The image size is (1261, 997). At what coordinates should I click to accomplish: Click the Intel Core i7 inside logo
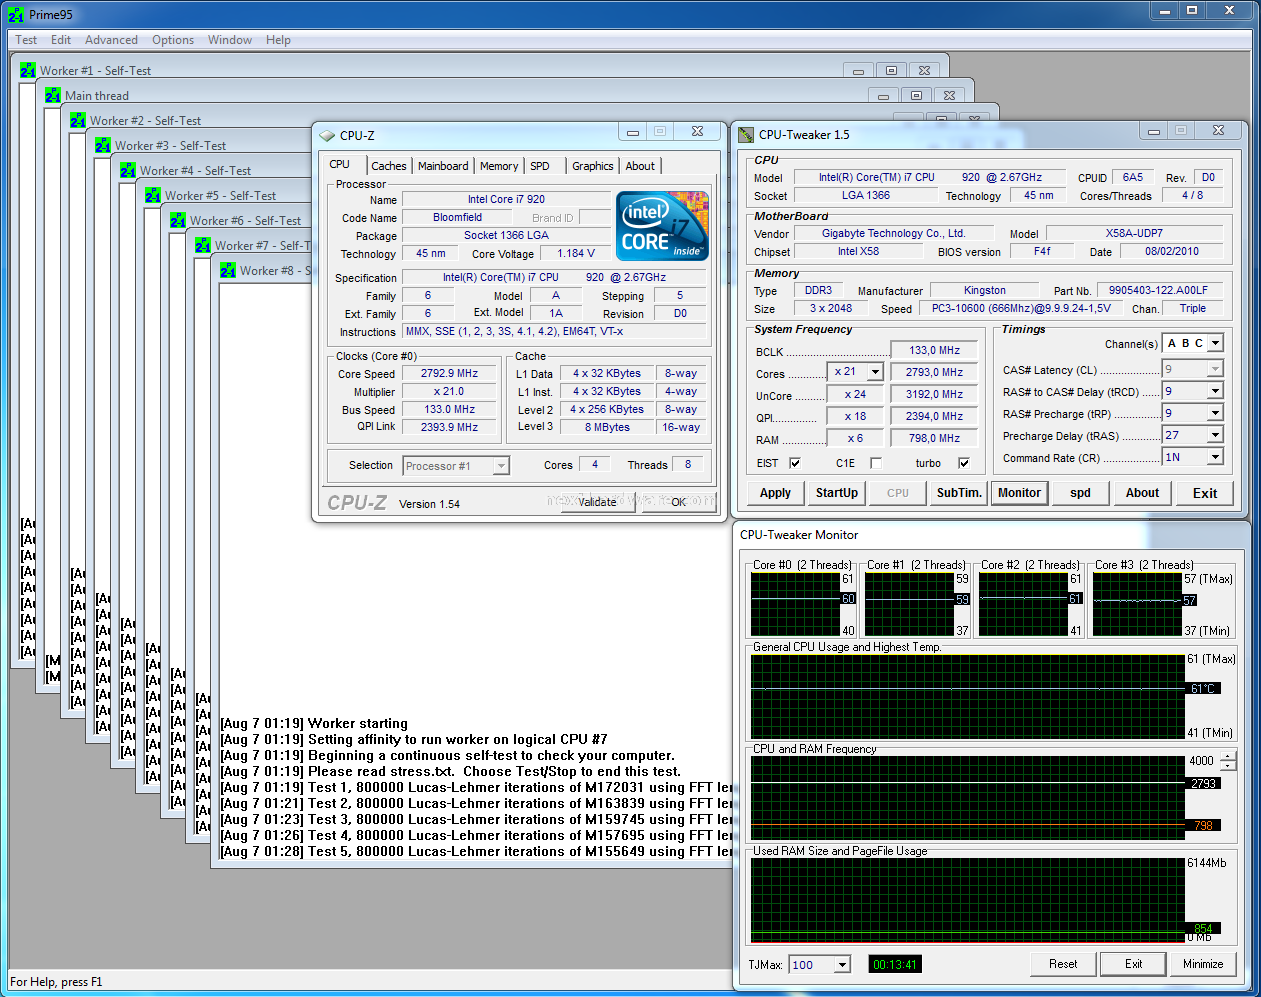point(662,226)
